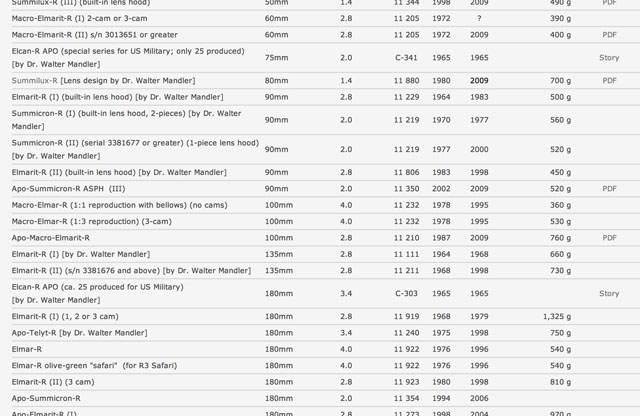Click order number 'C-303' cell
Image resolution: width=640 pixels, height=416 pixels.
pyautogui.click(x=406, y=293)
